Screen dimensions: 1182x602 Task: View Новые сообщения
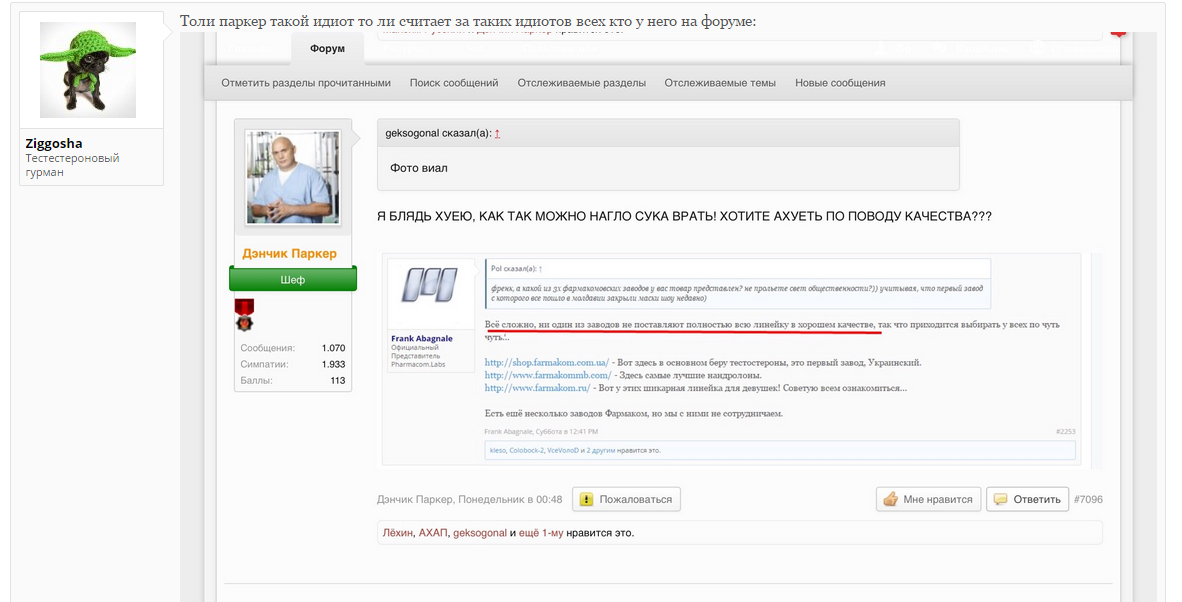pyautogui.click(x=840, y=83)
